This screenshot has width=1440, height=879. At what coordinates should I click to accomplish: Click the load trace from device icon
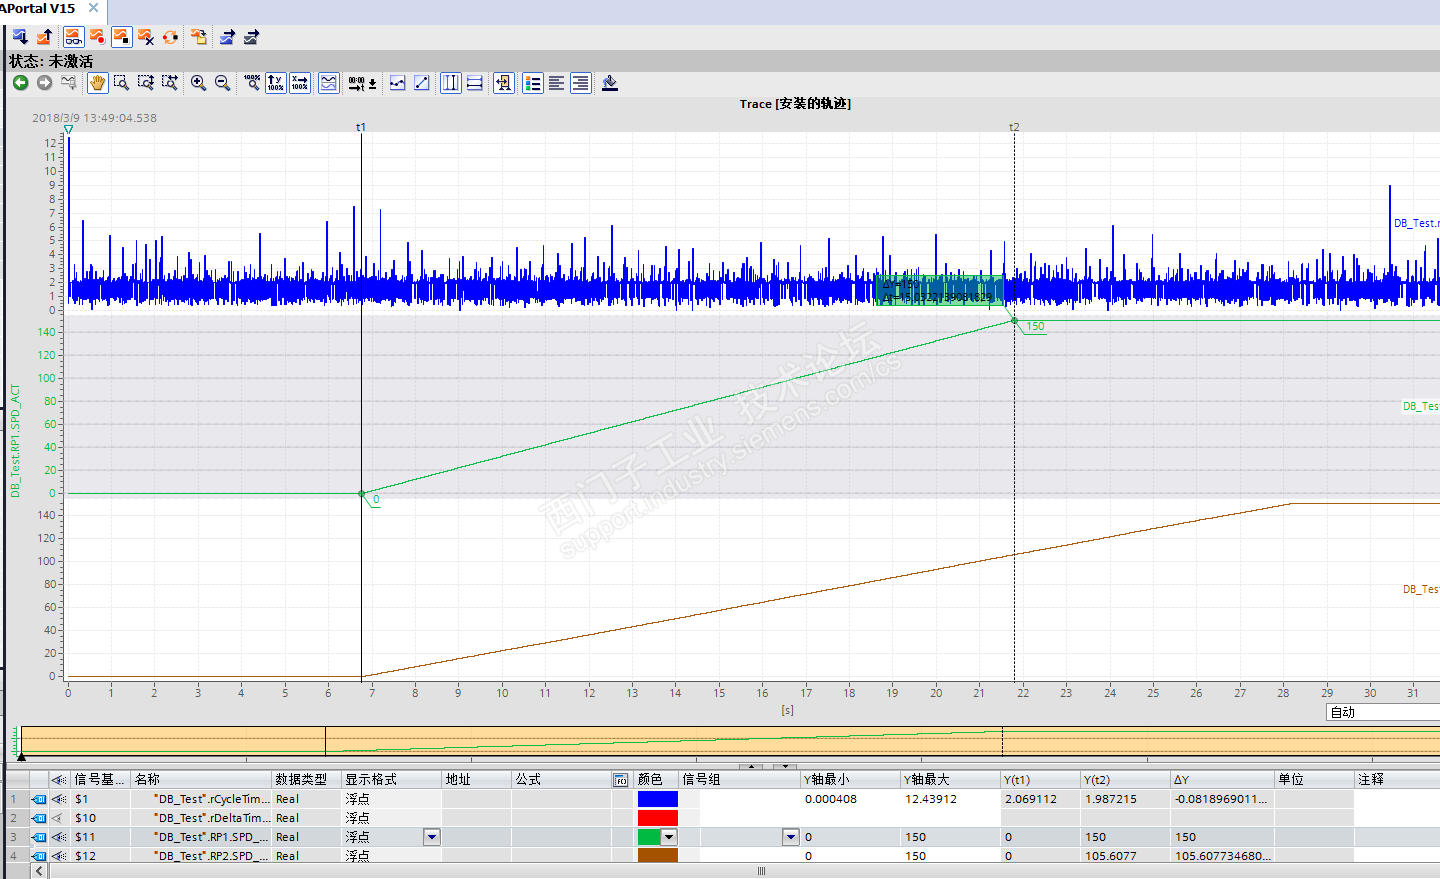45,37
